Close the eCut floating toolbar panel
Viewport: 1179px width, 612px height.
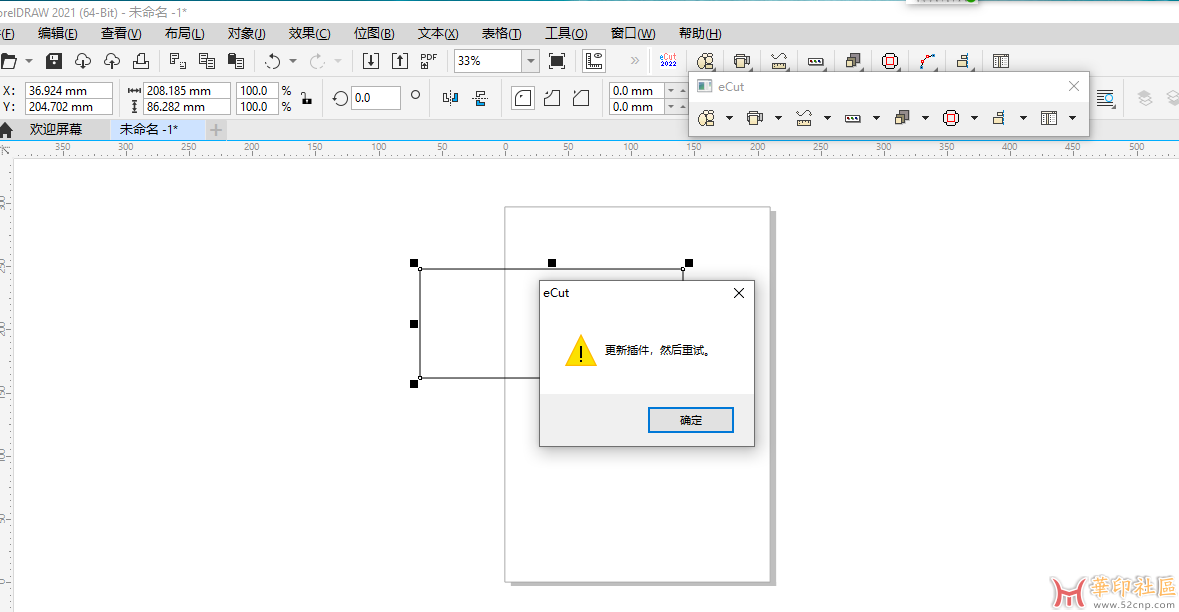(1074, 86)
